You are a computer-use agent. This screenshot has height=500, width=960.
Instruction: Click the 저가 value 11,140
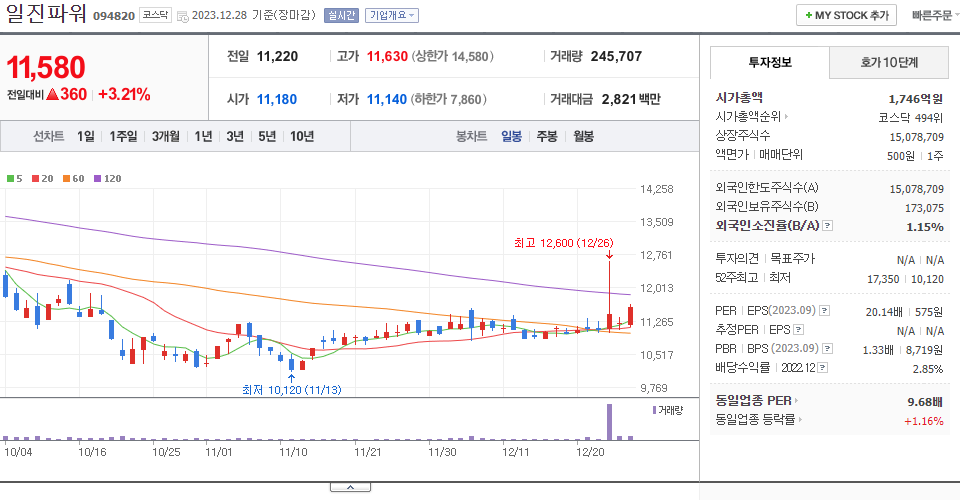387,99
